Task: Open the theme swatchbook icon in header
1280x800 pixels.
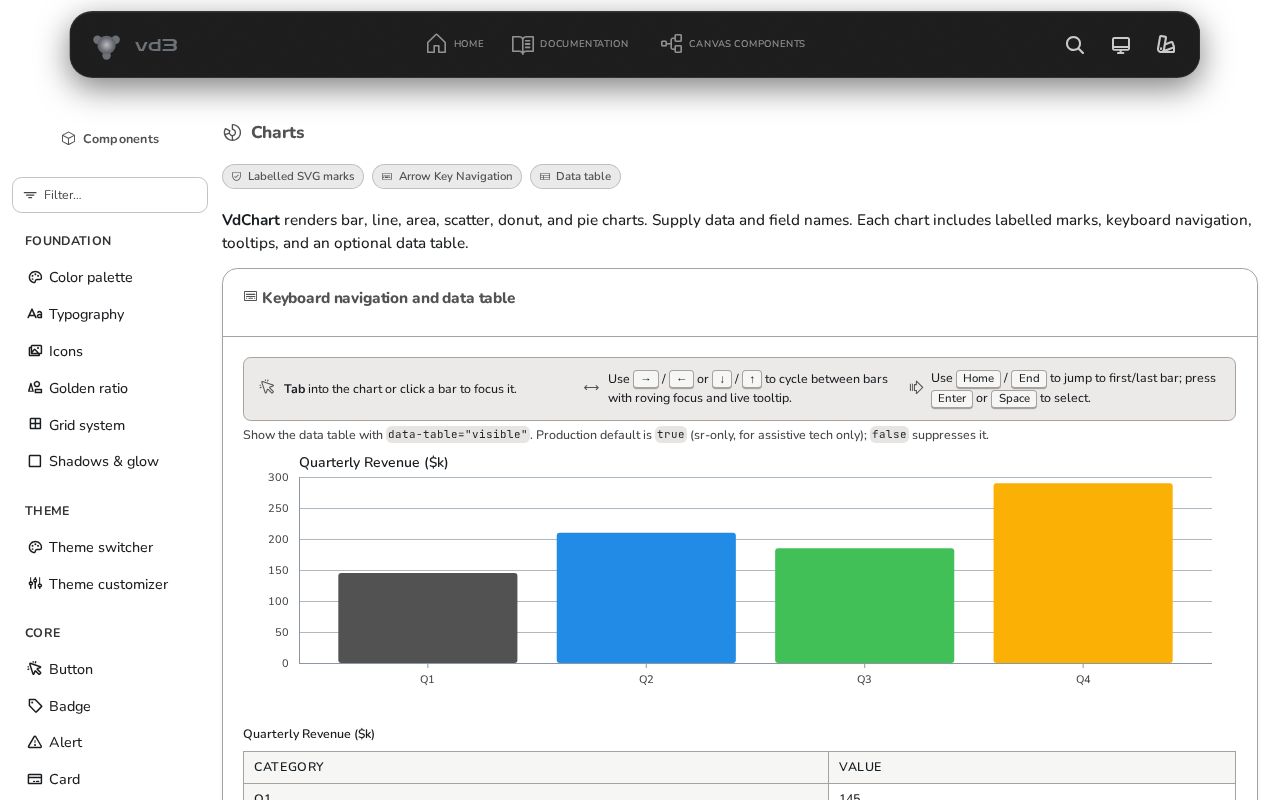Action: pos(1166,45)
